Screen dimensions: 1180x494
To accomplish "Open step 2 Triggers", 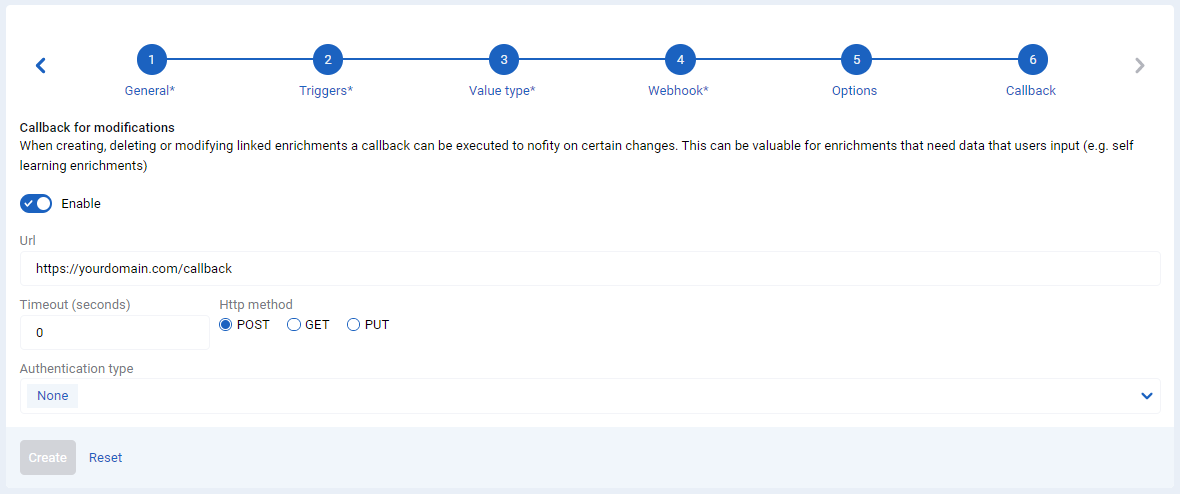I will click(x=327, y=60).
